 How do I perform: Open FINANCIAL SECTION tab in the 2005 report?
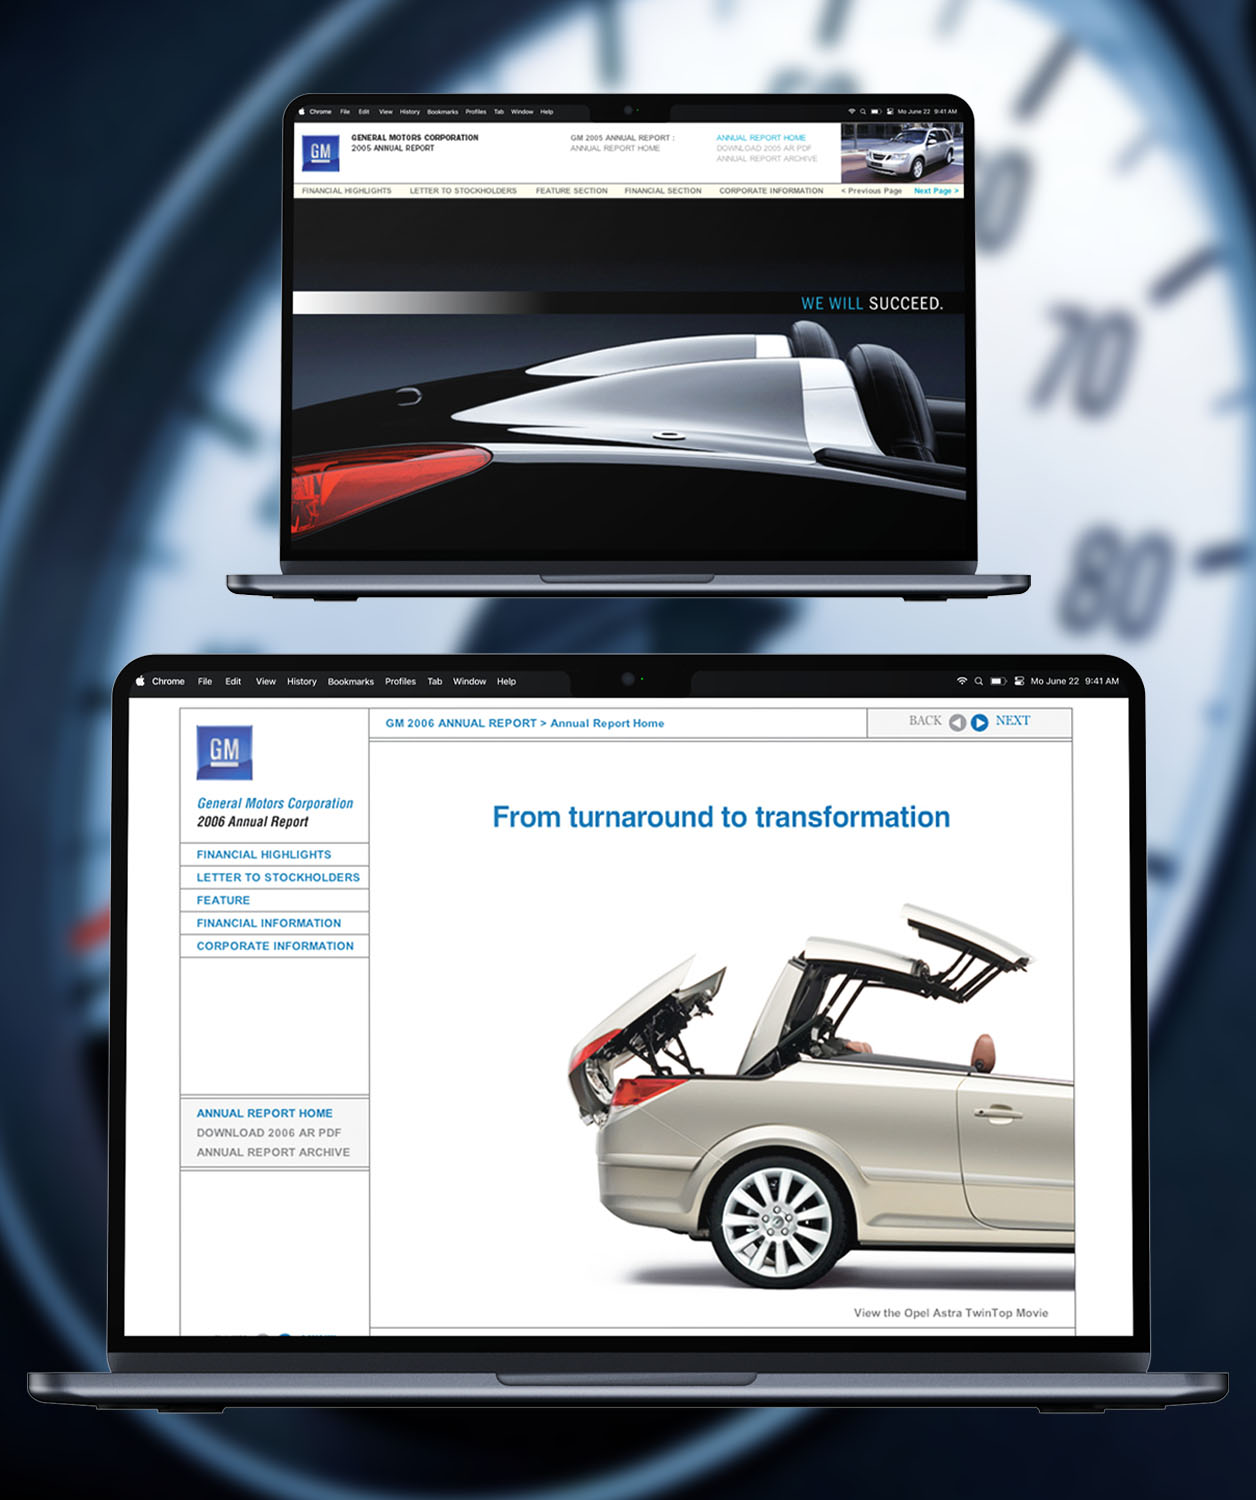(663, 190)
